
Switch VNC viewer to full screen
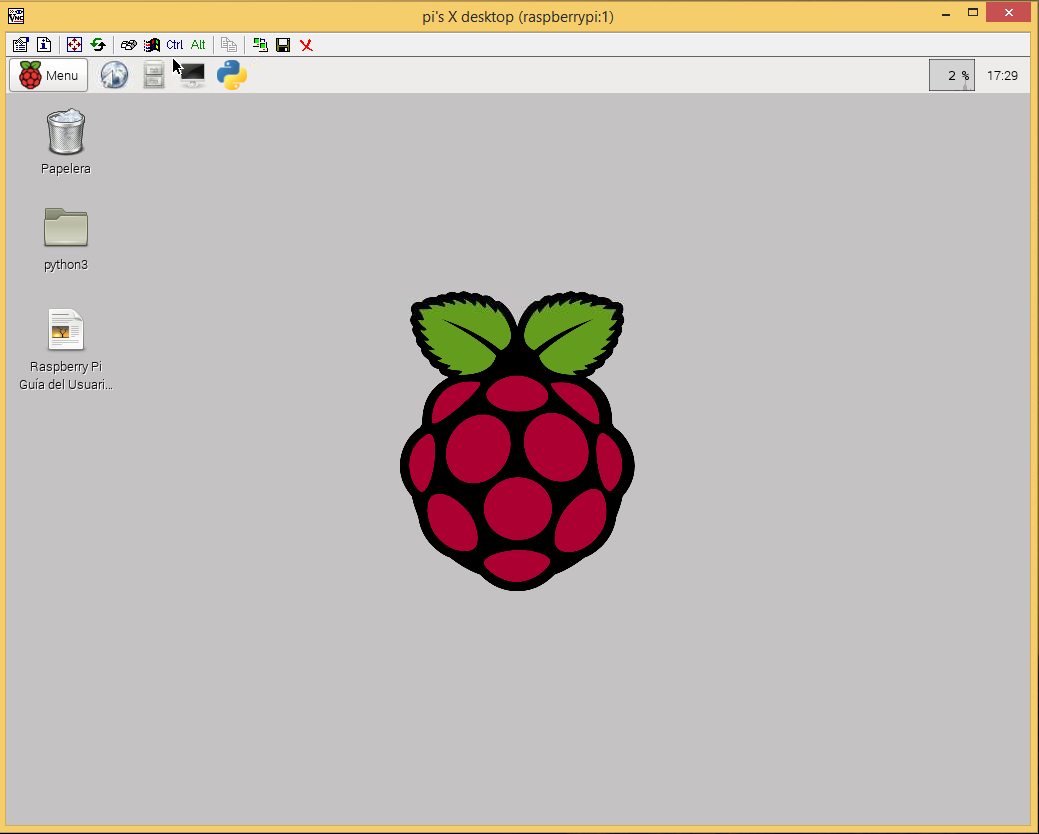(74, 44)
